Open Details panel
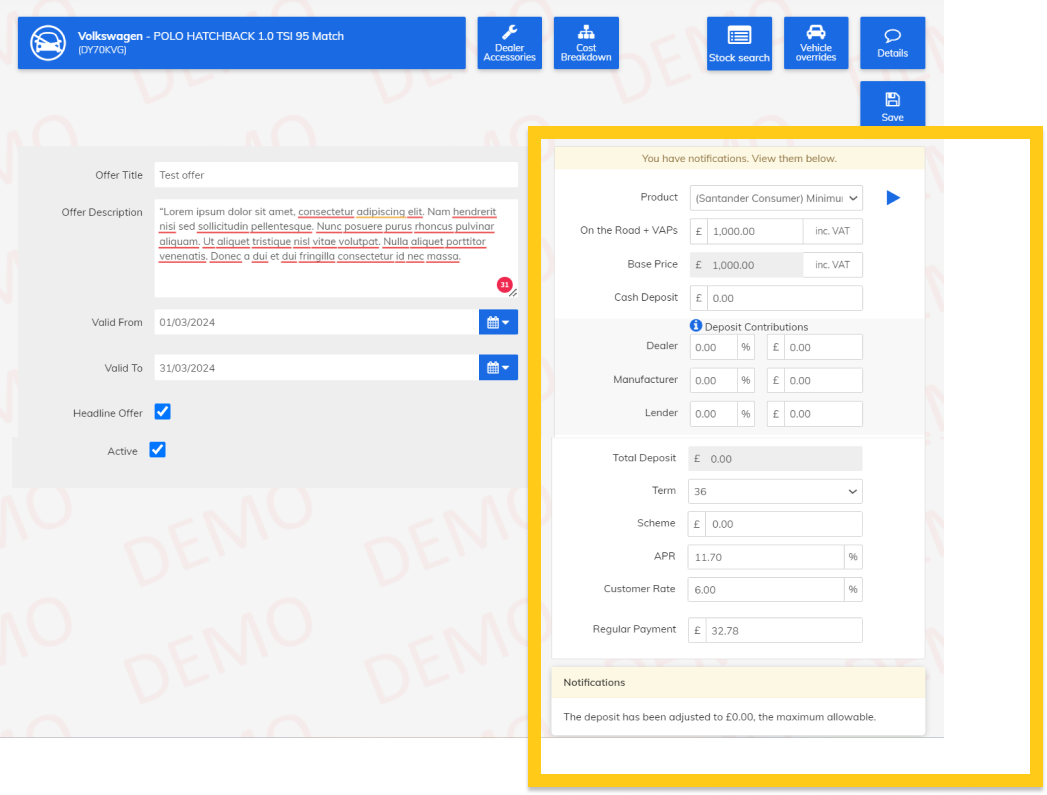Viewport: 1047px width, 795px height. coord(893,43)
